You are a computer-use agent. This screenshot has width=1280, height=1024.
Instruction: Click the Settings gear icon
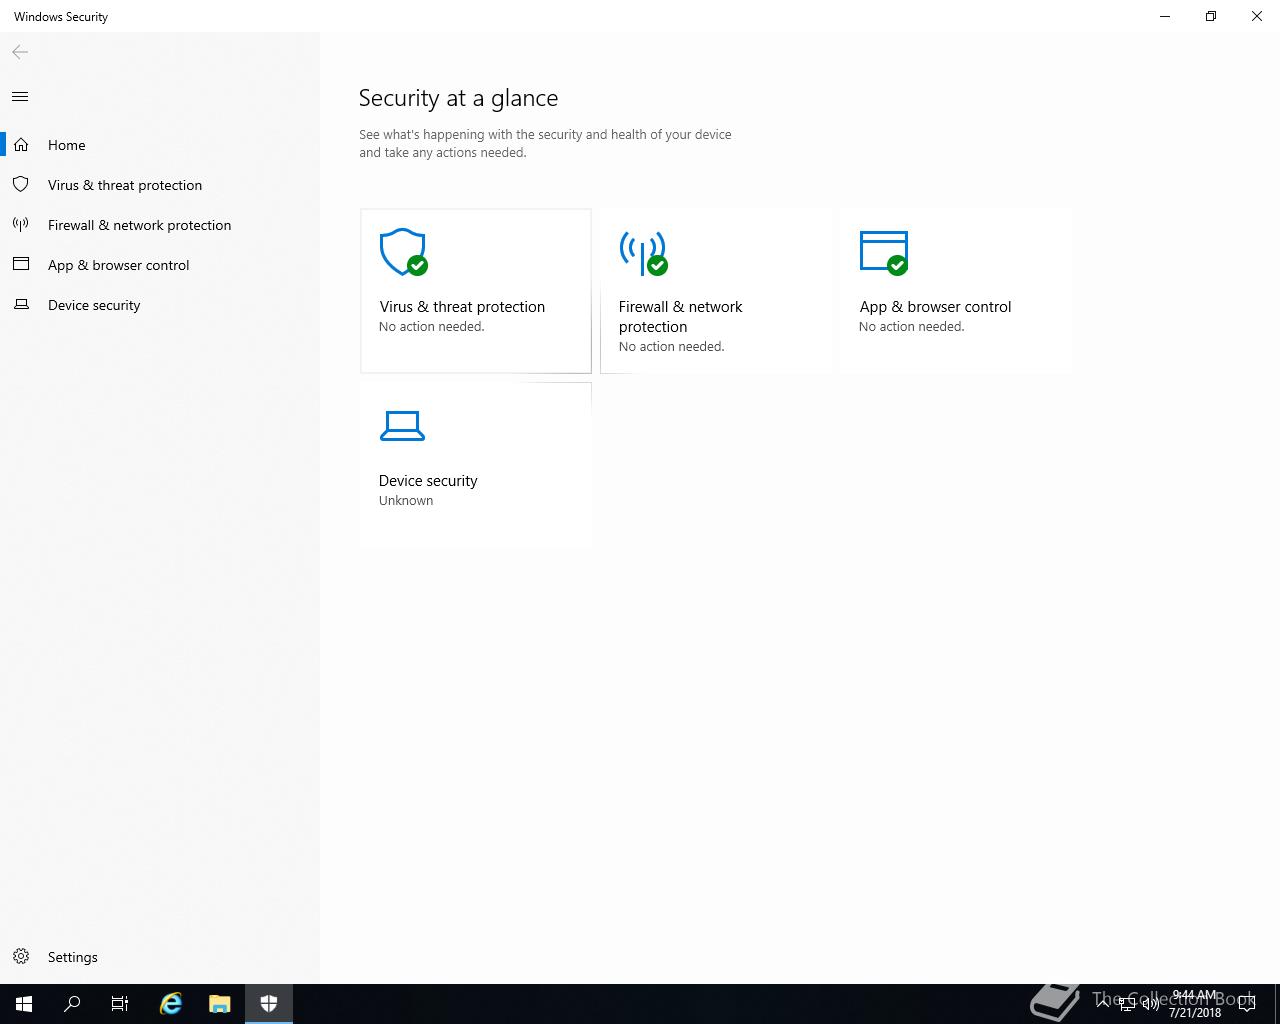(21, 957)
